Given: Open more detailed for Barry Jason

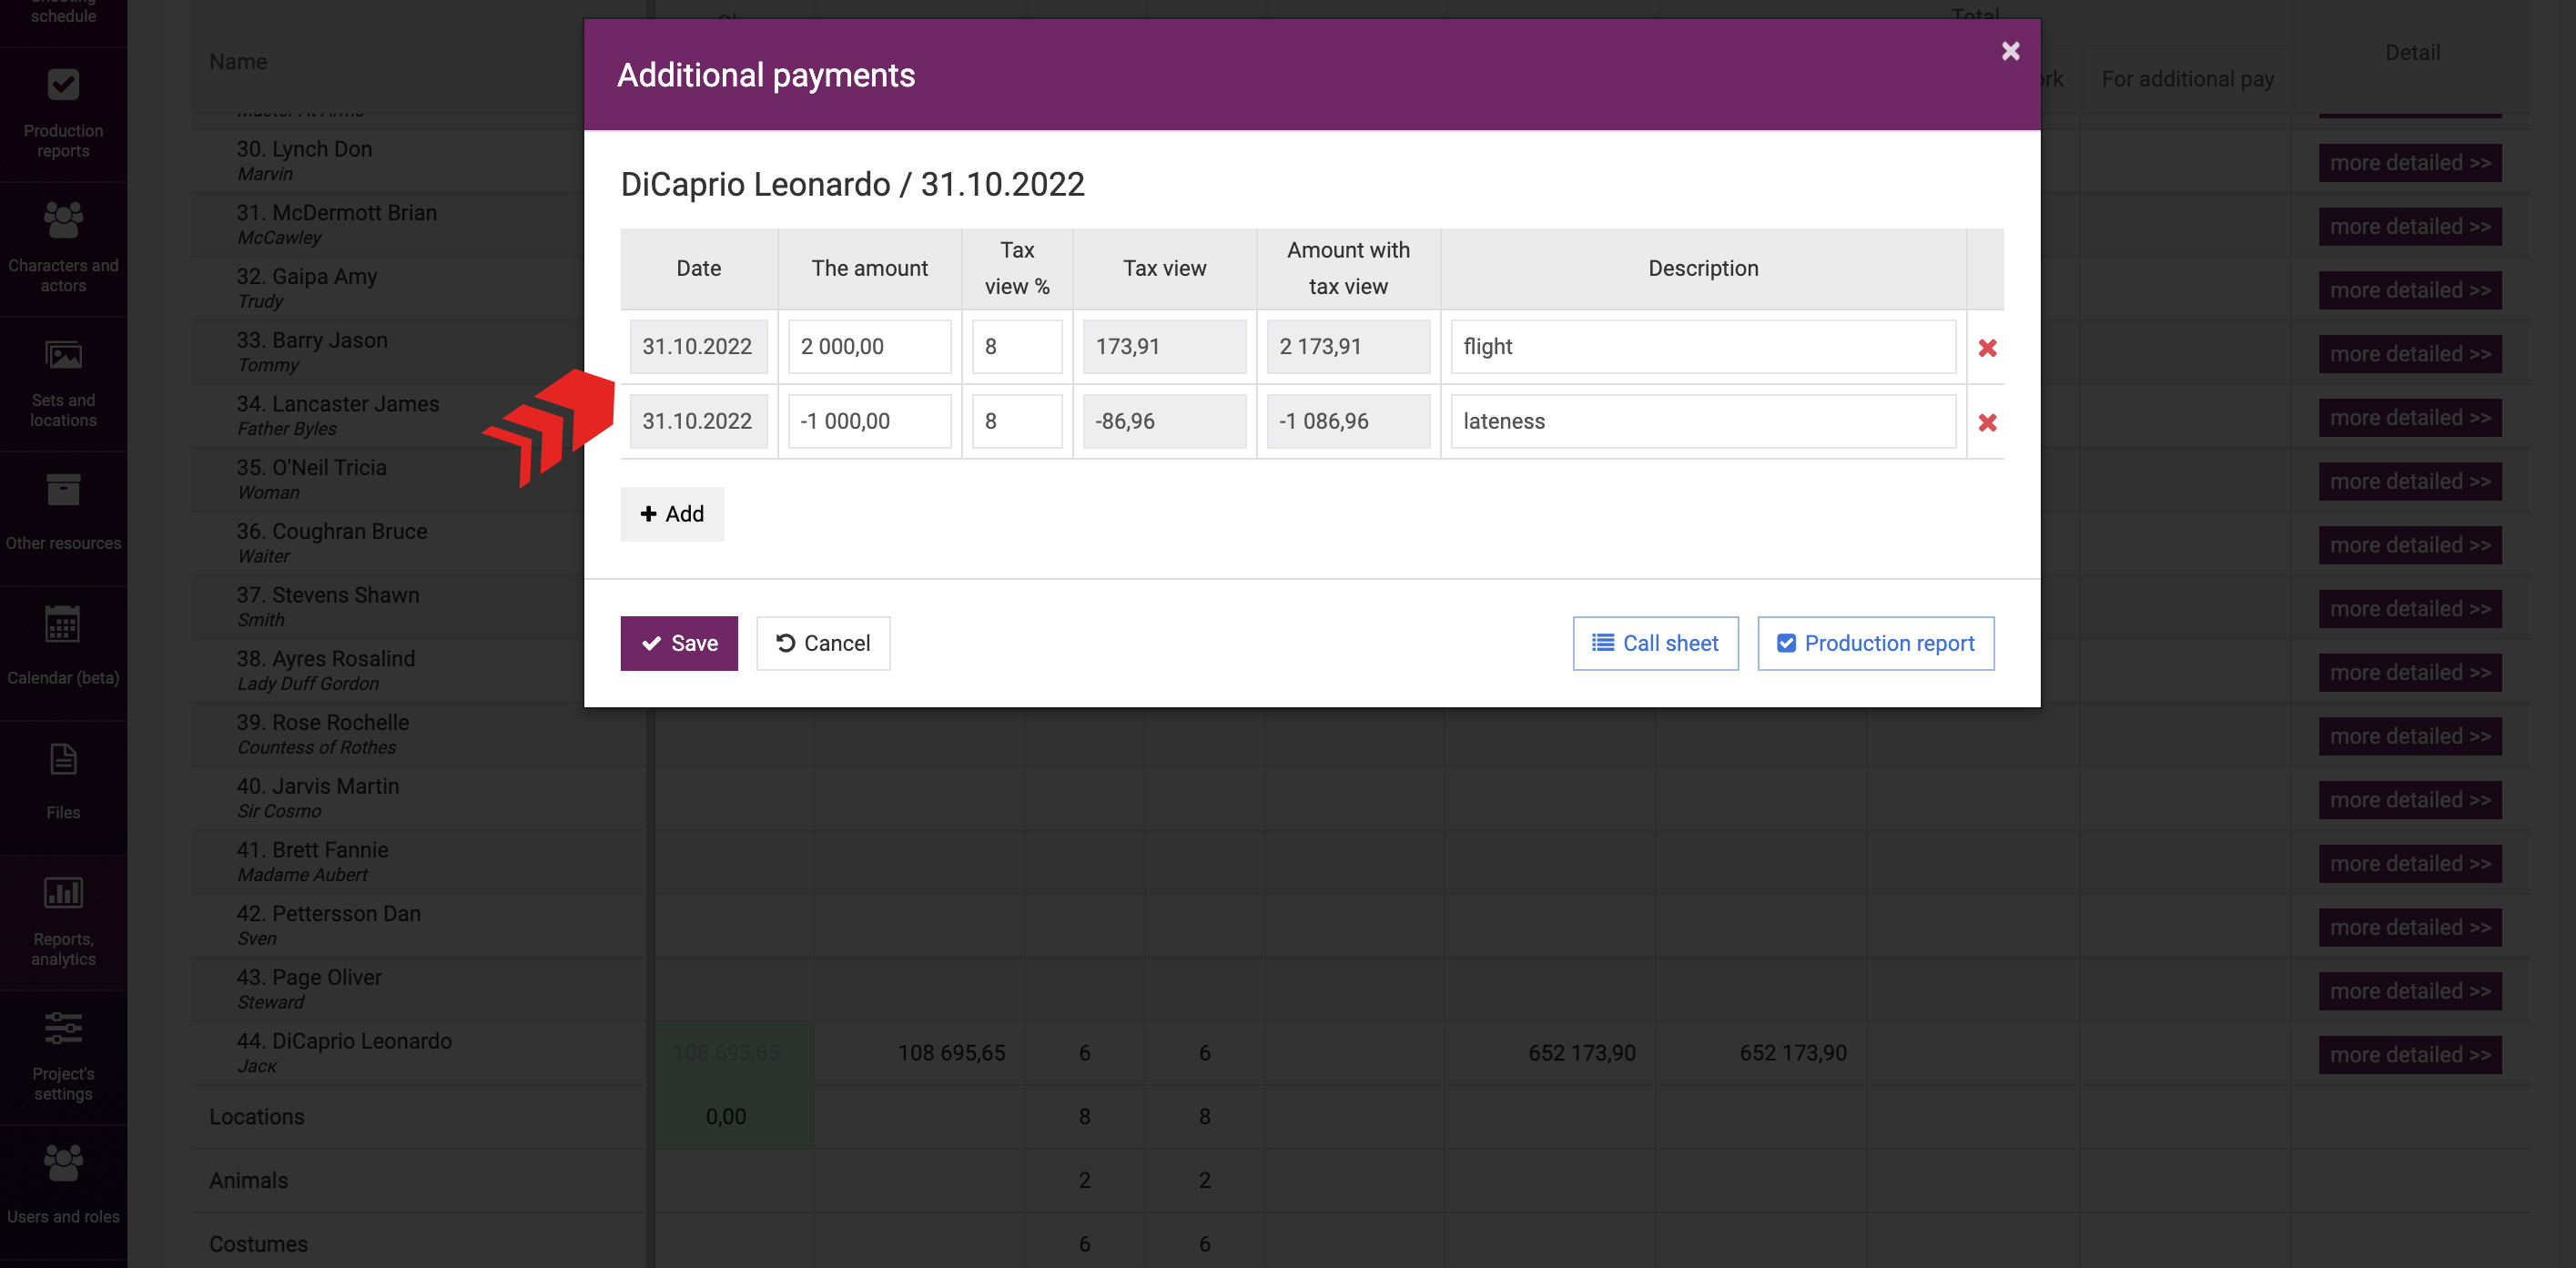Looking at the screenshot, I should (x=2410, y=354).
